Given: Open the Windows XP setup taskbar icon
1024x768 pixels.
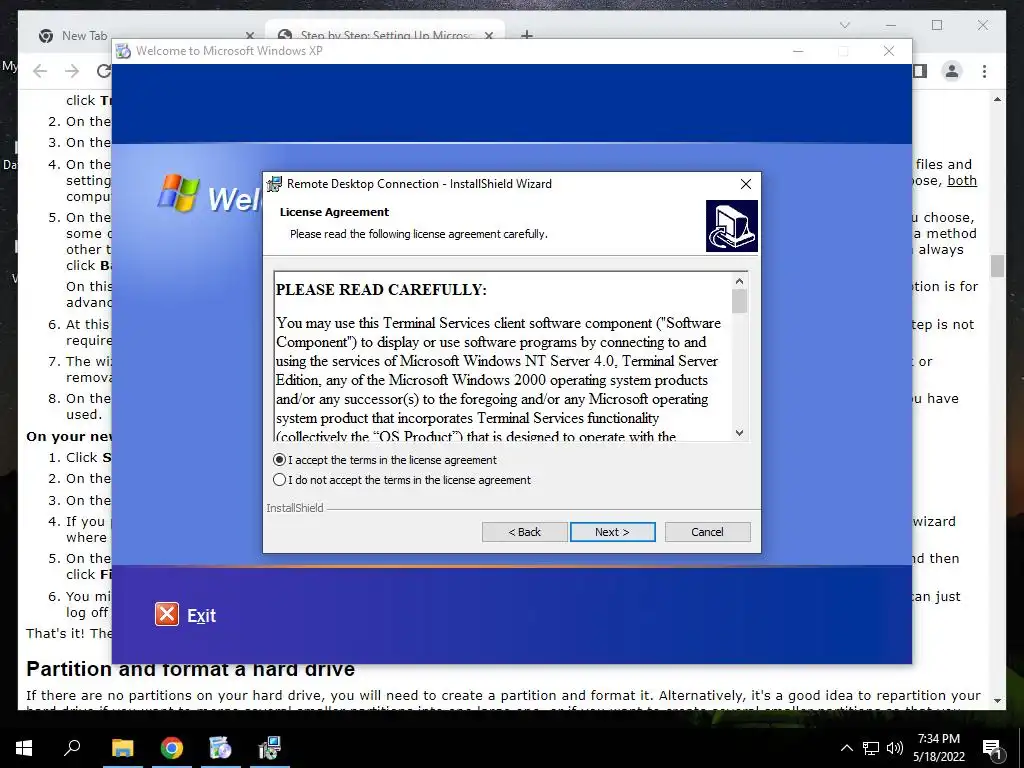Looking at the screenshot, I should [220, 748].
